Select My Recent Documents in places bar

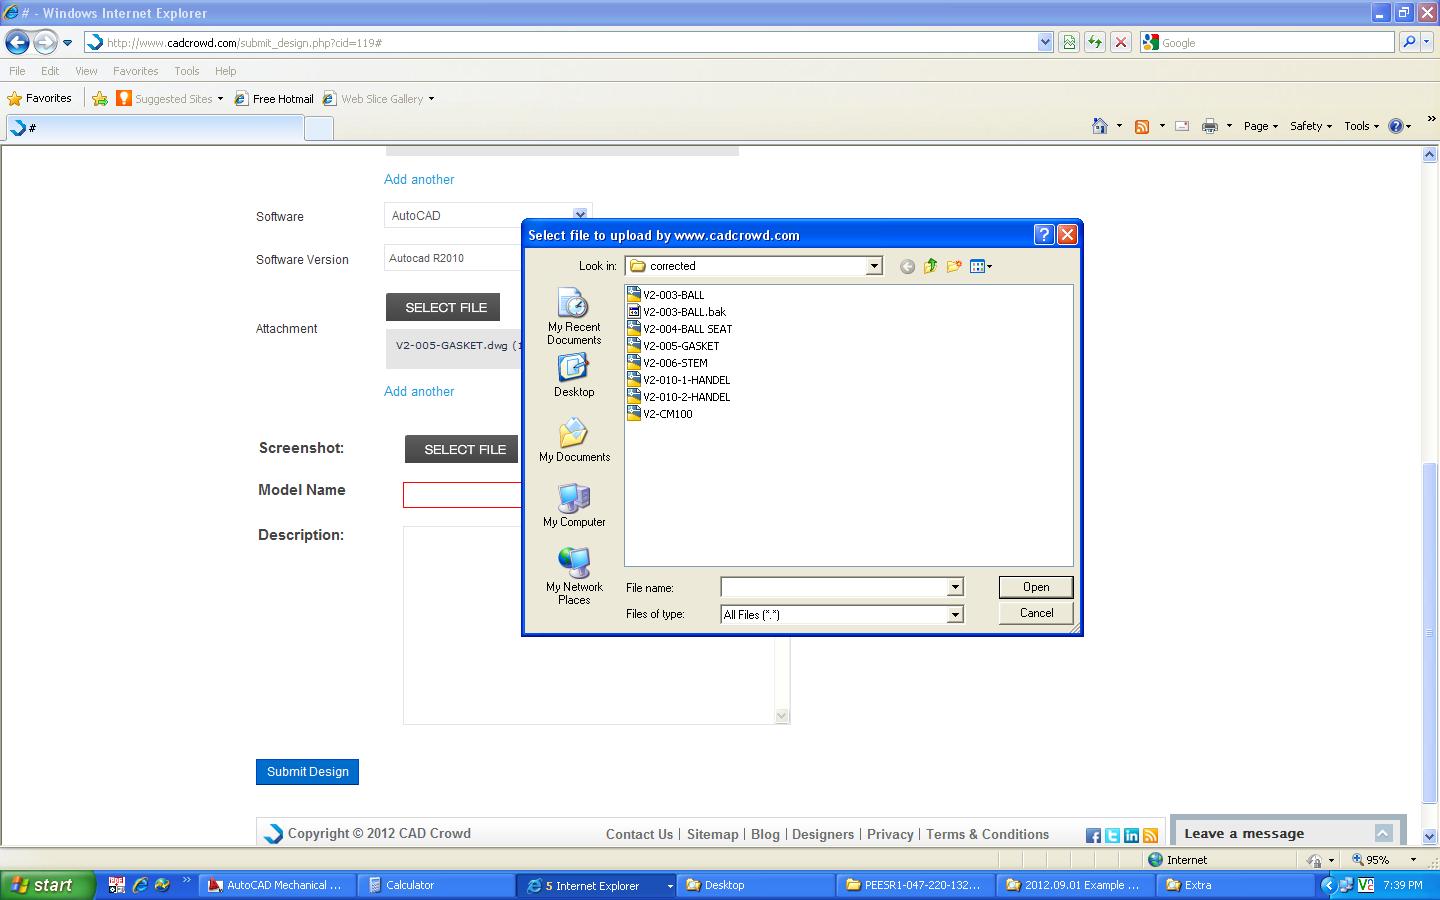coord(574,317)
